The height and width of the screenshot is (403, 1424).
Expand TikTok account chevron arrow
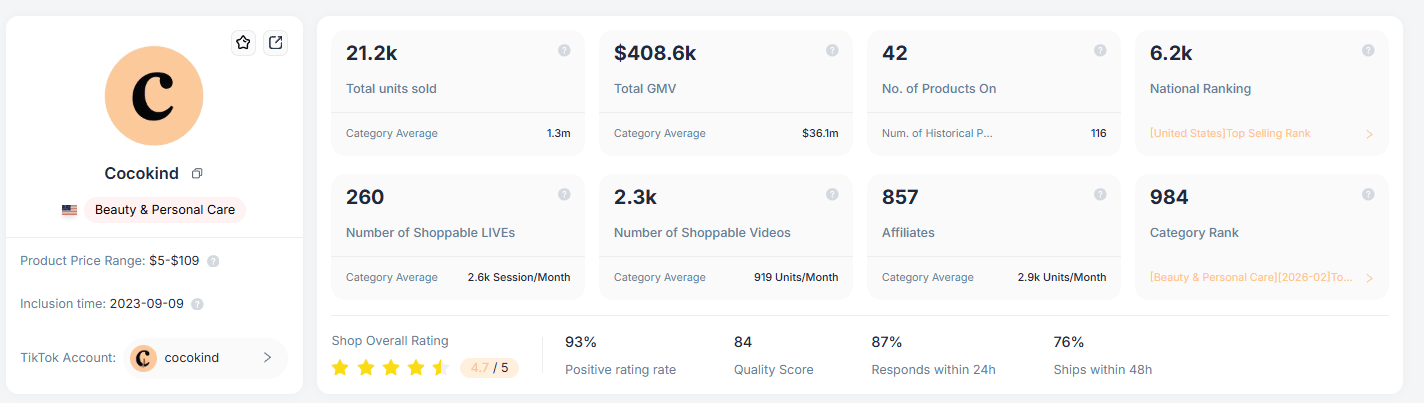point(267,358)
